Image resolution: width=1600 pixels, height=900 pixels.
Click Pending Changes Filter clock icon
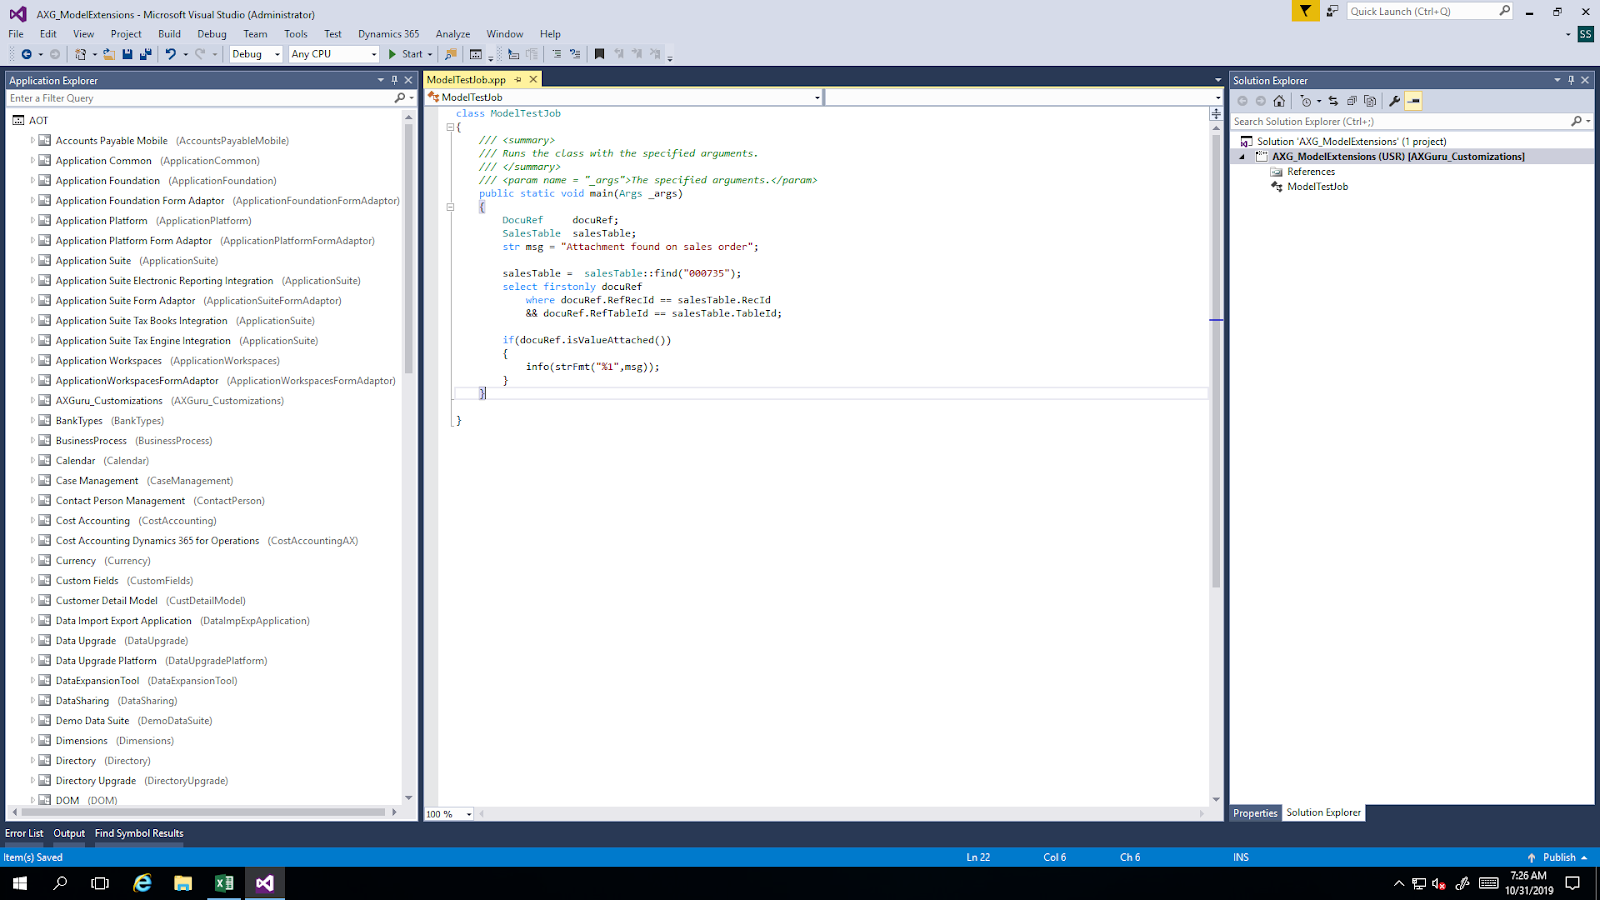click(x=1306, y=101)
